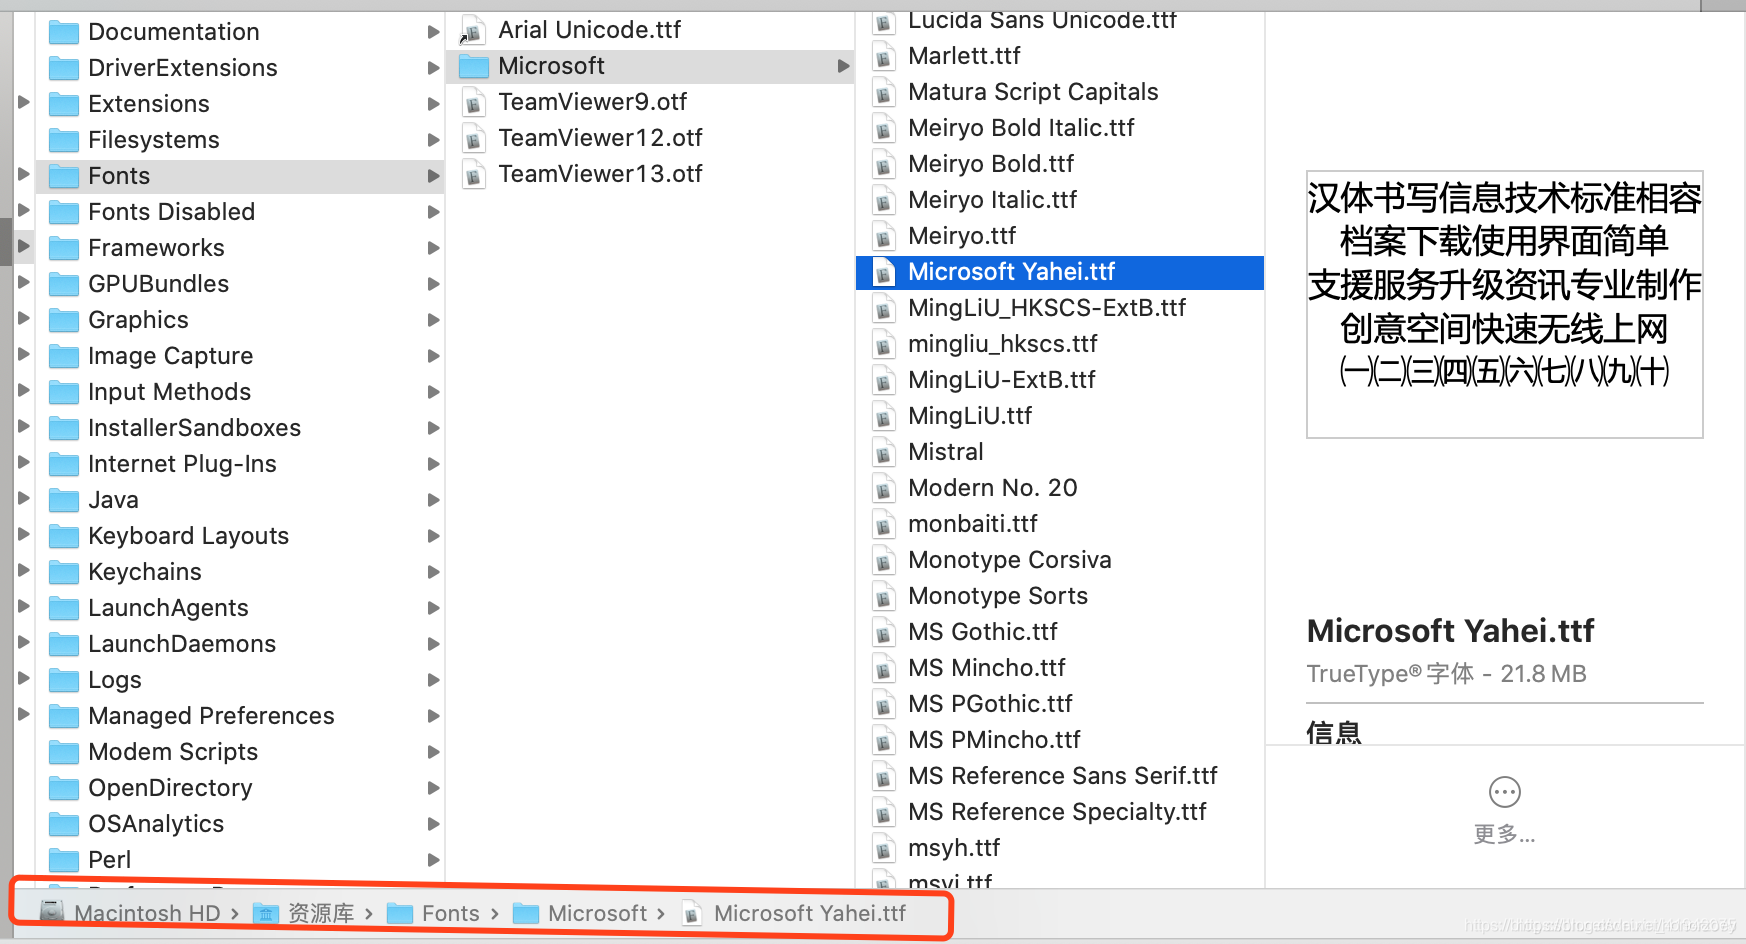Click the msyh.ttf font file icon
This screenshot has height=944, width=1746.
point(884,848)
